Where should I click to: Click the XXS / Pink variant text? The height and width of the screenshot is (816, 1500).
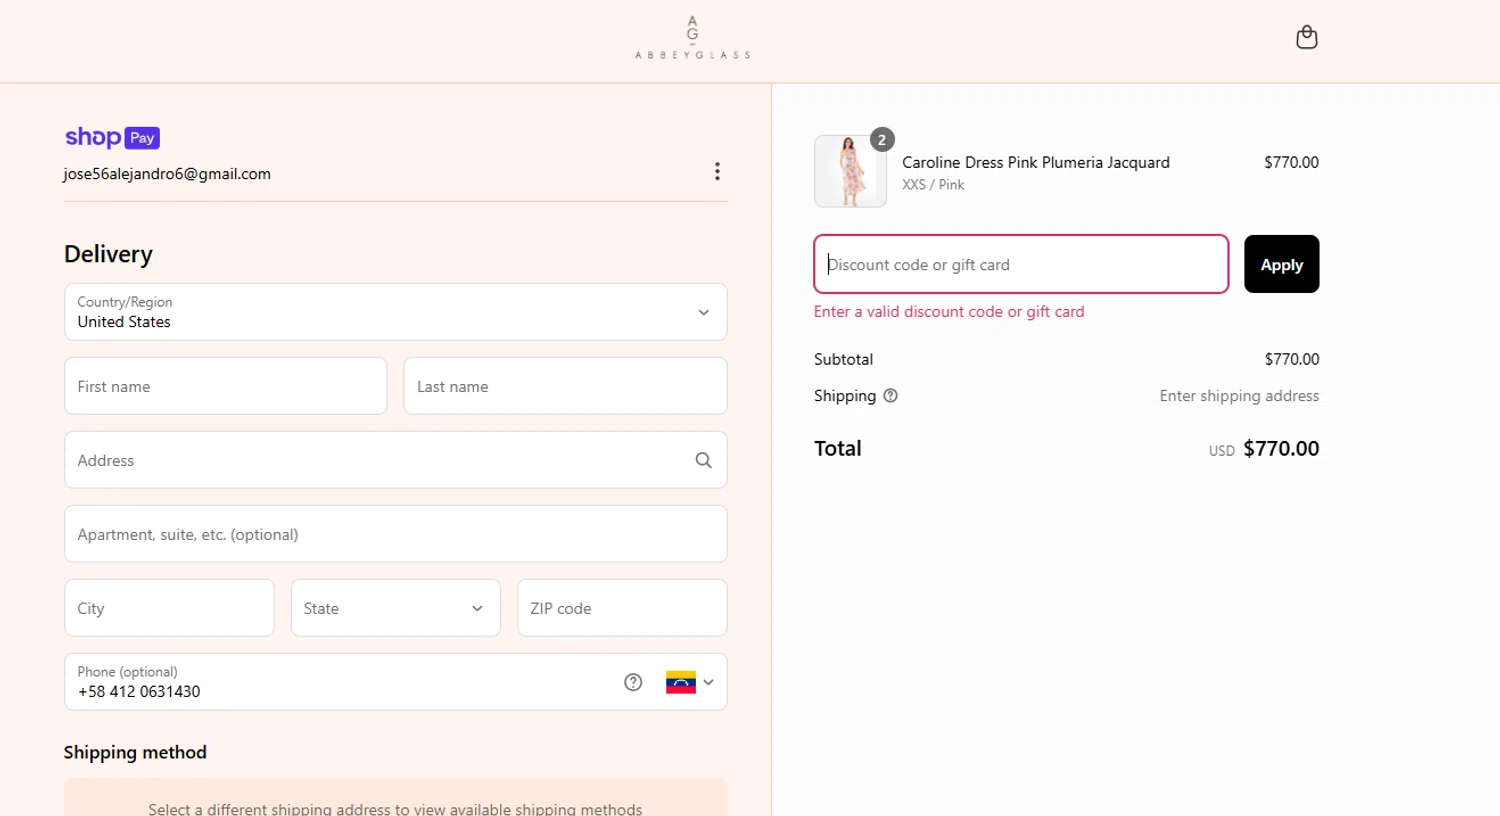point(933,185)
